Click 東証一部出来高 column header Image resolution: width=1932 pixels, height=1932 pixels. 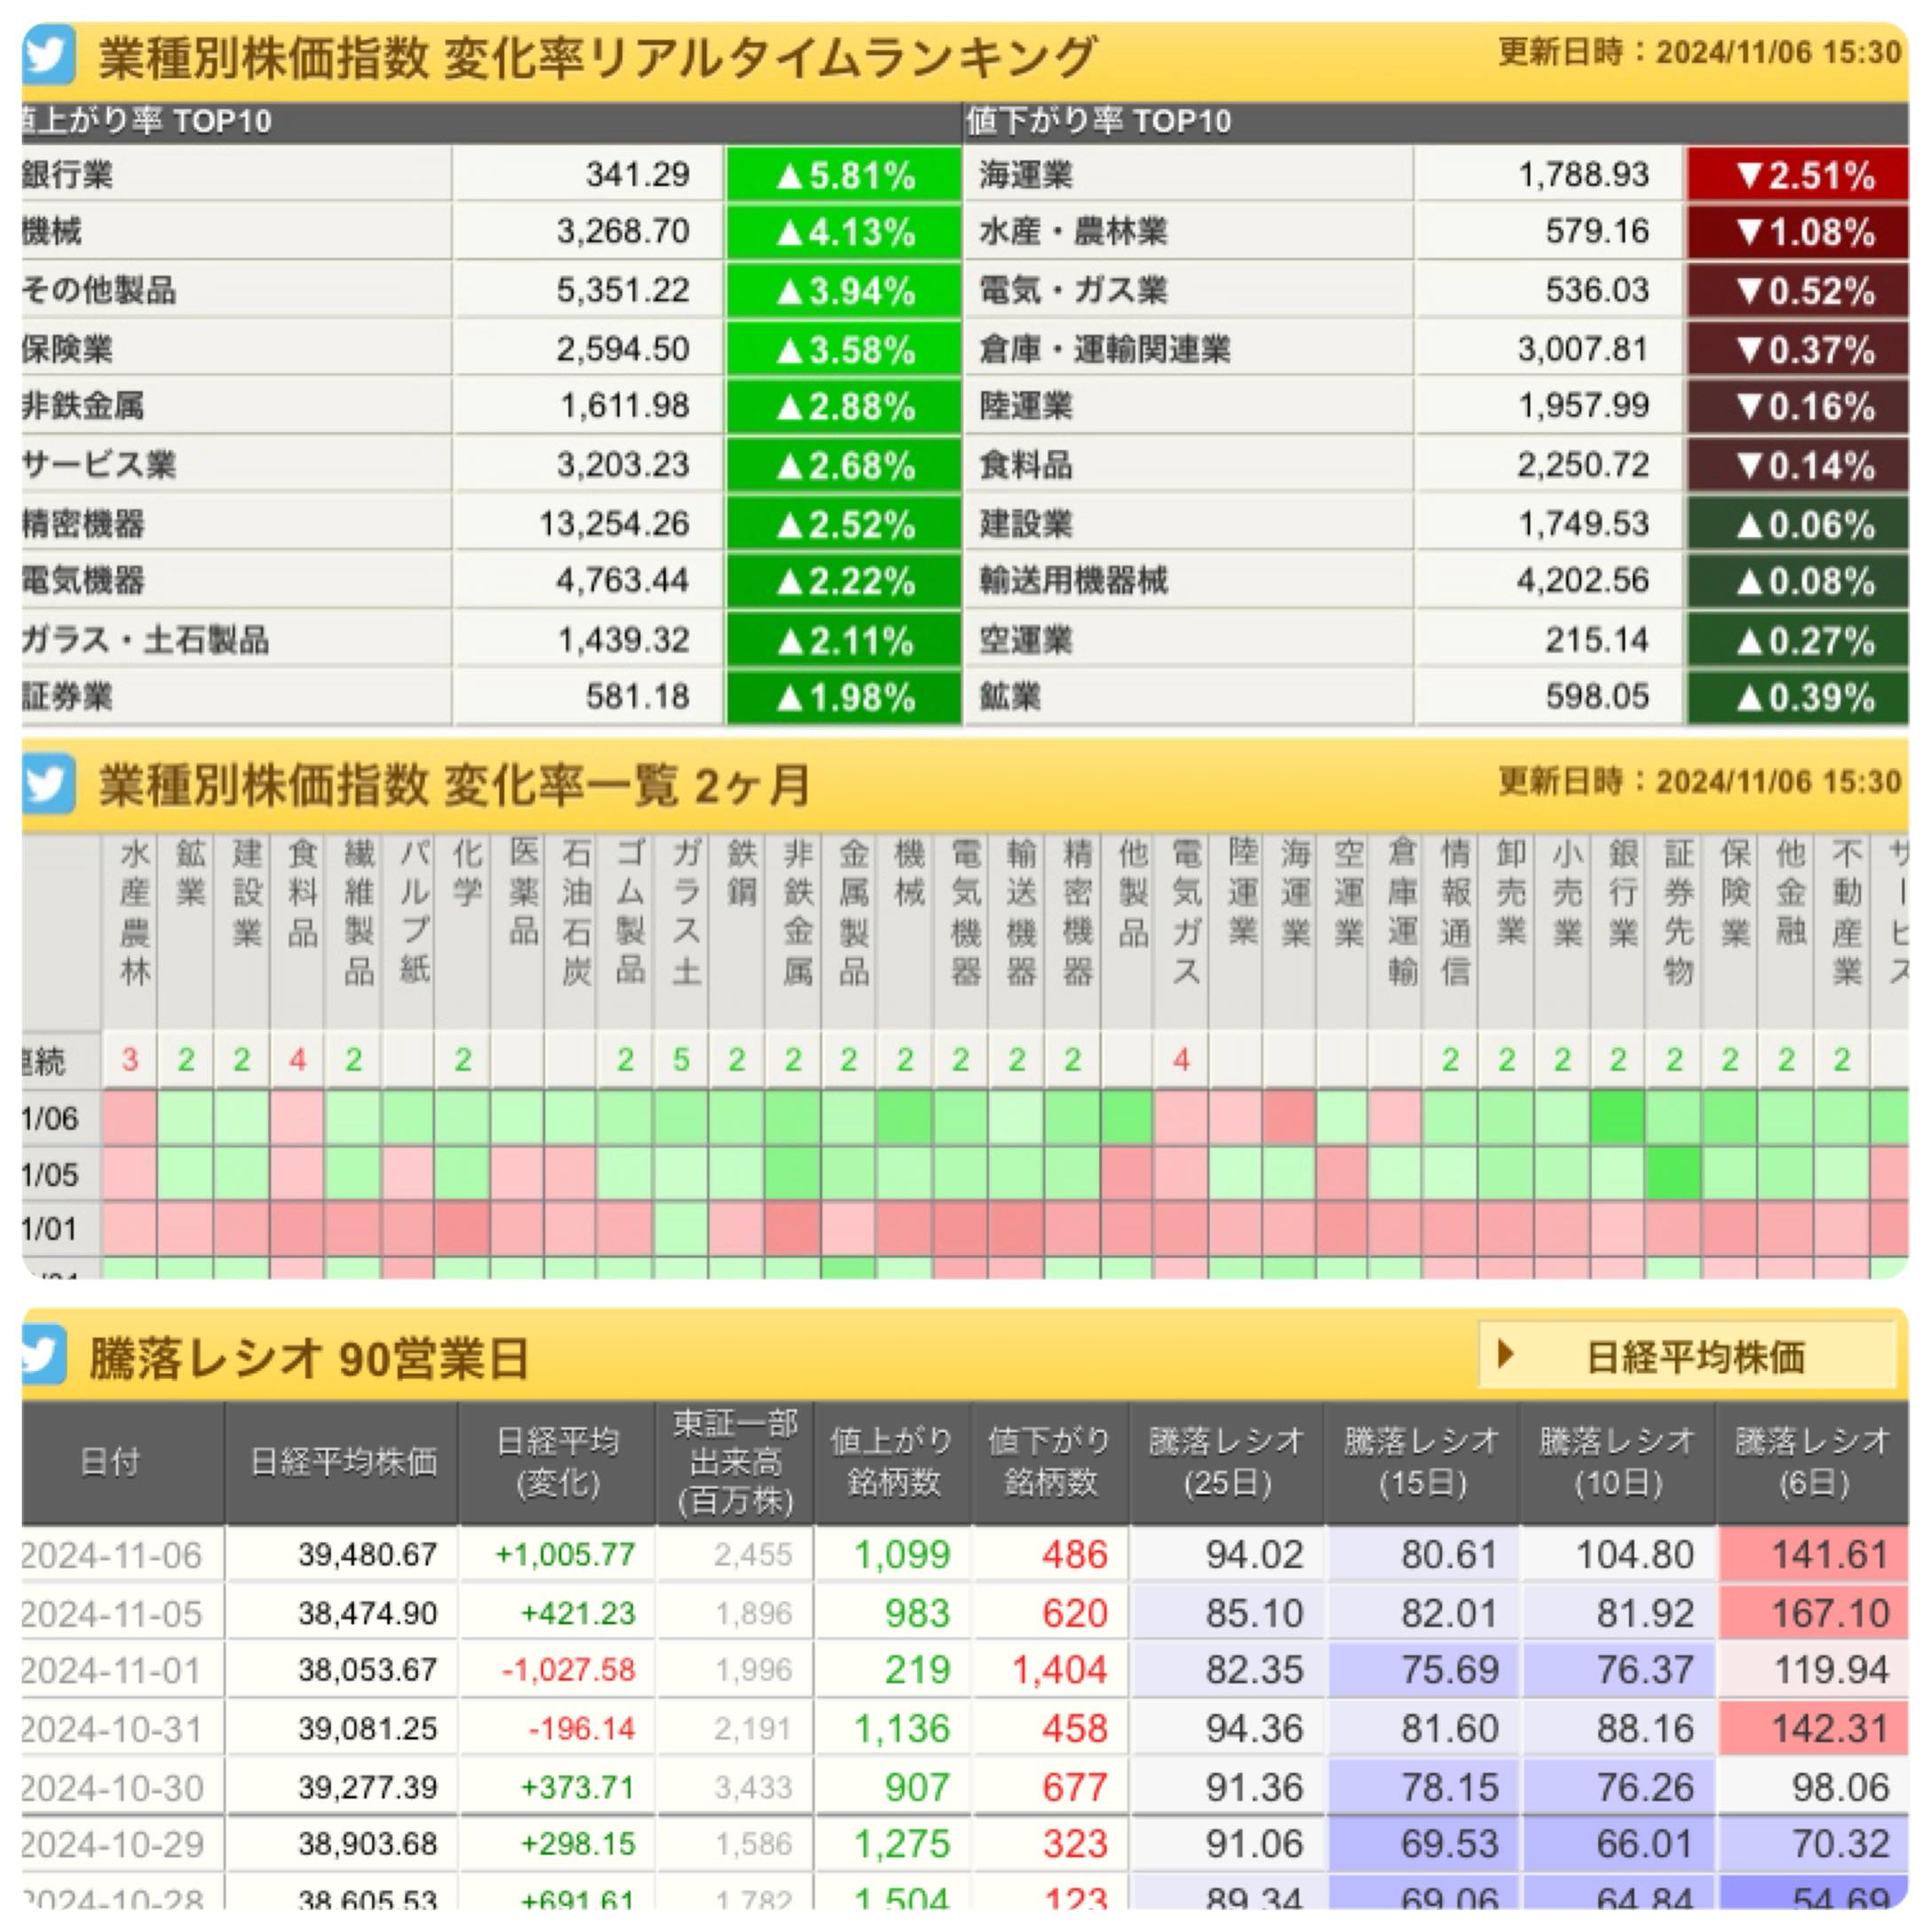tap(736, 1462)
